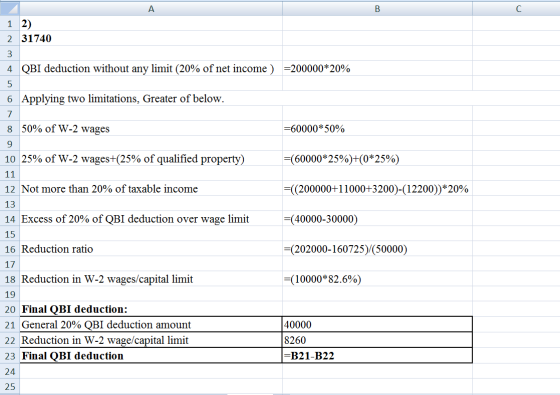The height and width of the screenshot is (395, 560).
Task: Click 'Excess of 20% of QBI deduction' cell
Action: coord(151,219)
